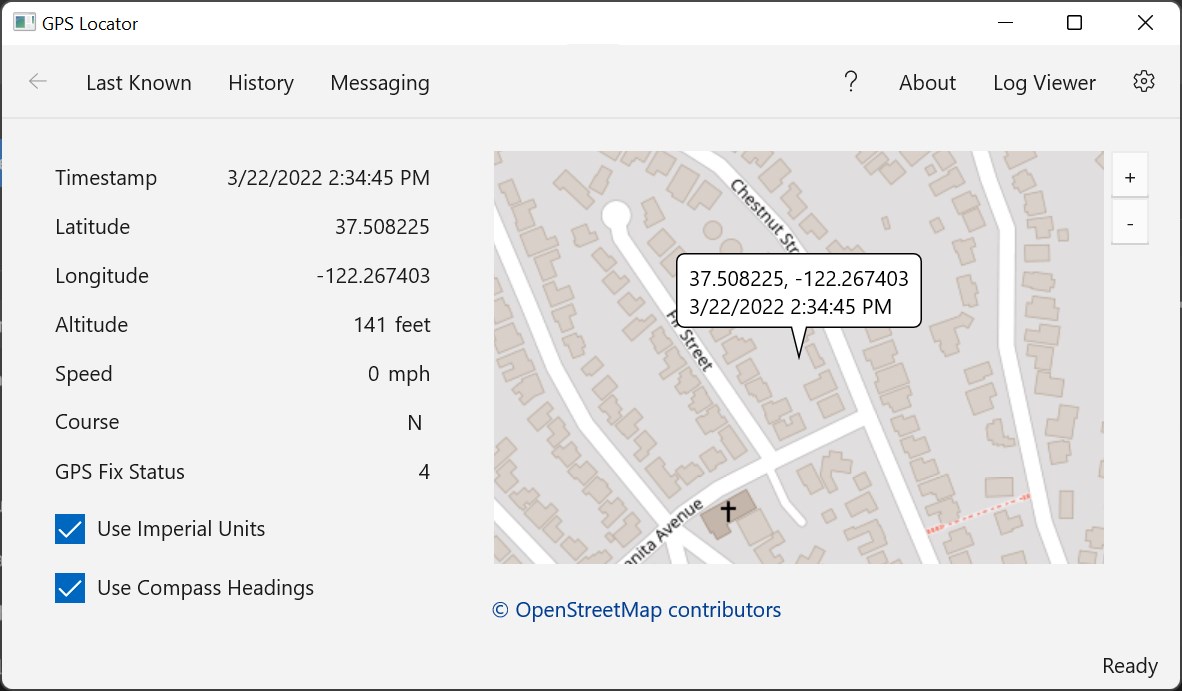
Task: Follow the OpenStreetMap contributors link
Action: [x=637, y=610]
